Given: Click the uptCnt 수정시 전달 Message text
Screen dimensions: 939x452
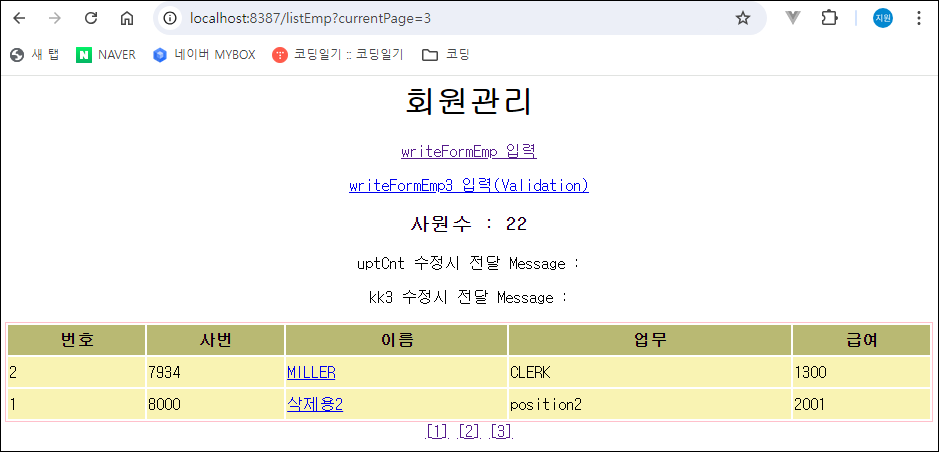Looking at the screenshot, I should pyautogui.click(x=469, y=263).
